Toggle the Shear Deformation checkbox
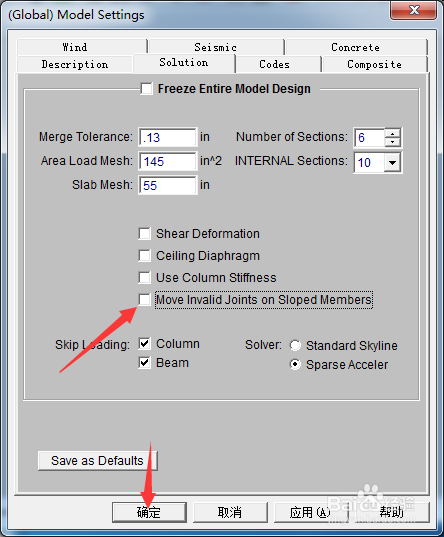Screen dimensions: 444x537 coord(144,234)
